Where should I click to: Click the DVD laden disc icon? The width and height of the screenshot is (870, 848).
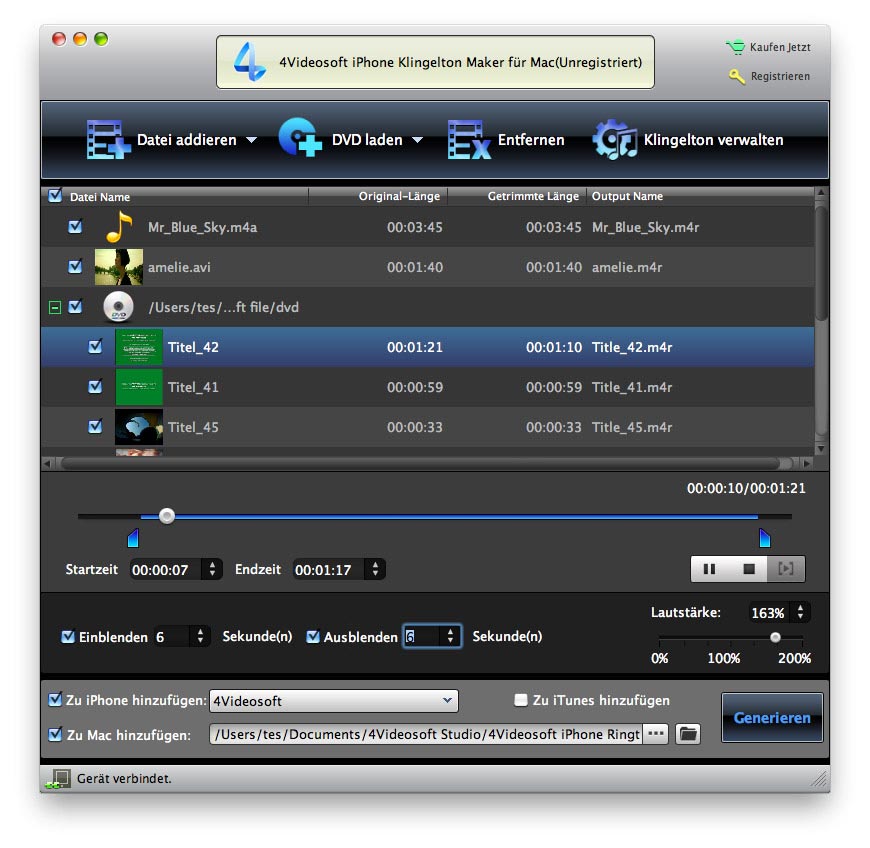point(301,140)
